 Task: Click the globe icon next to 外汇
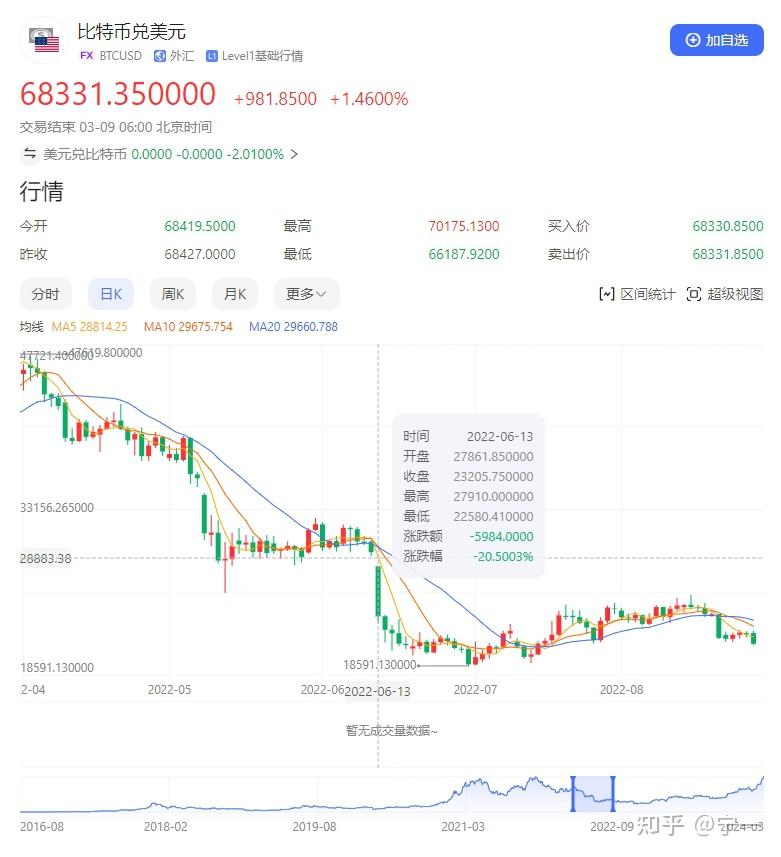[160, 56]
